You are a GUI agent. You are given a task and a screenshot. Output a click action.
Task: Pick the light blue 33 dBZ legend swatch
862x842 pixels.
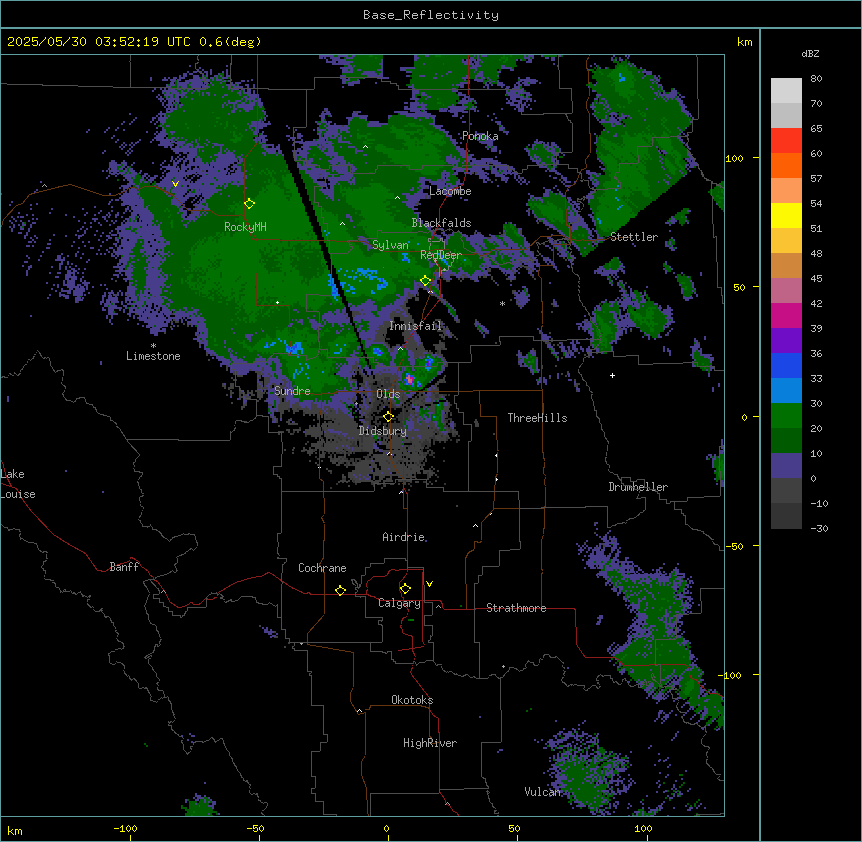[x=786, y=390]
